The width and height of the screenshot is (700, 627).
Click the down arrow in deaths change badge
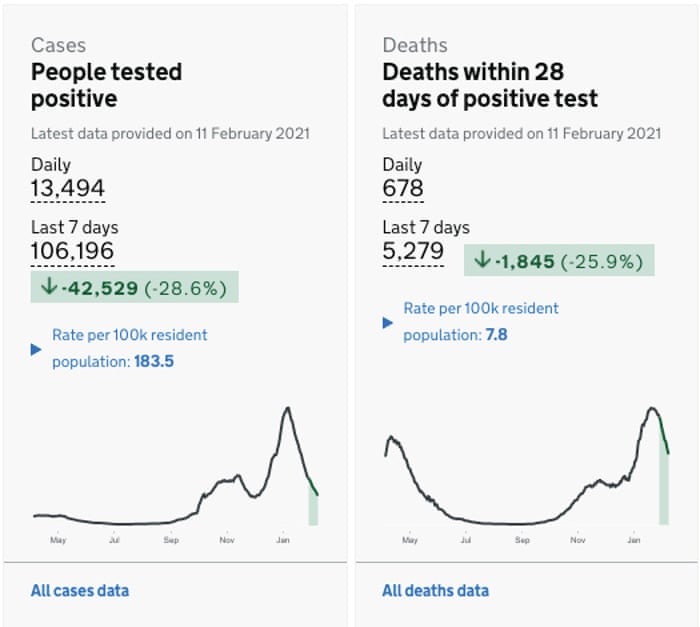tap(482, 260)
